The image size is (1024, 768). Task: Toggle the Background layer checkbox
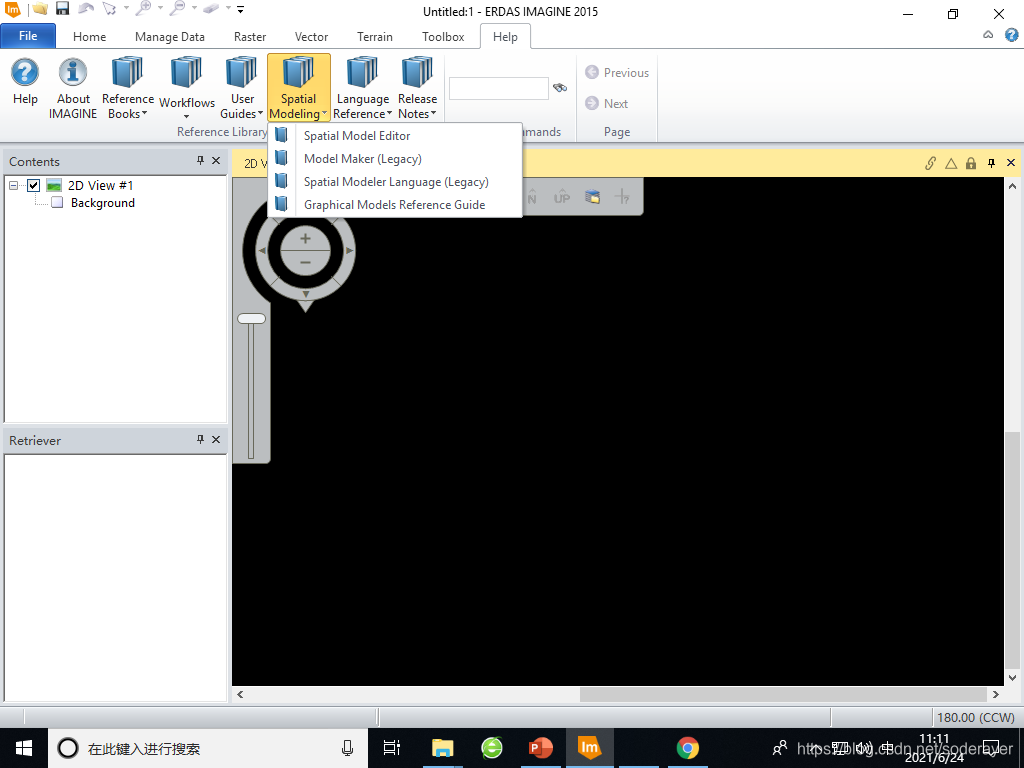pos(57,202)
